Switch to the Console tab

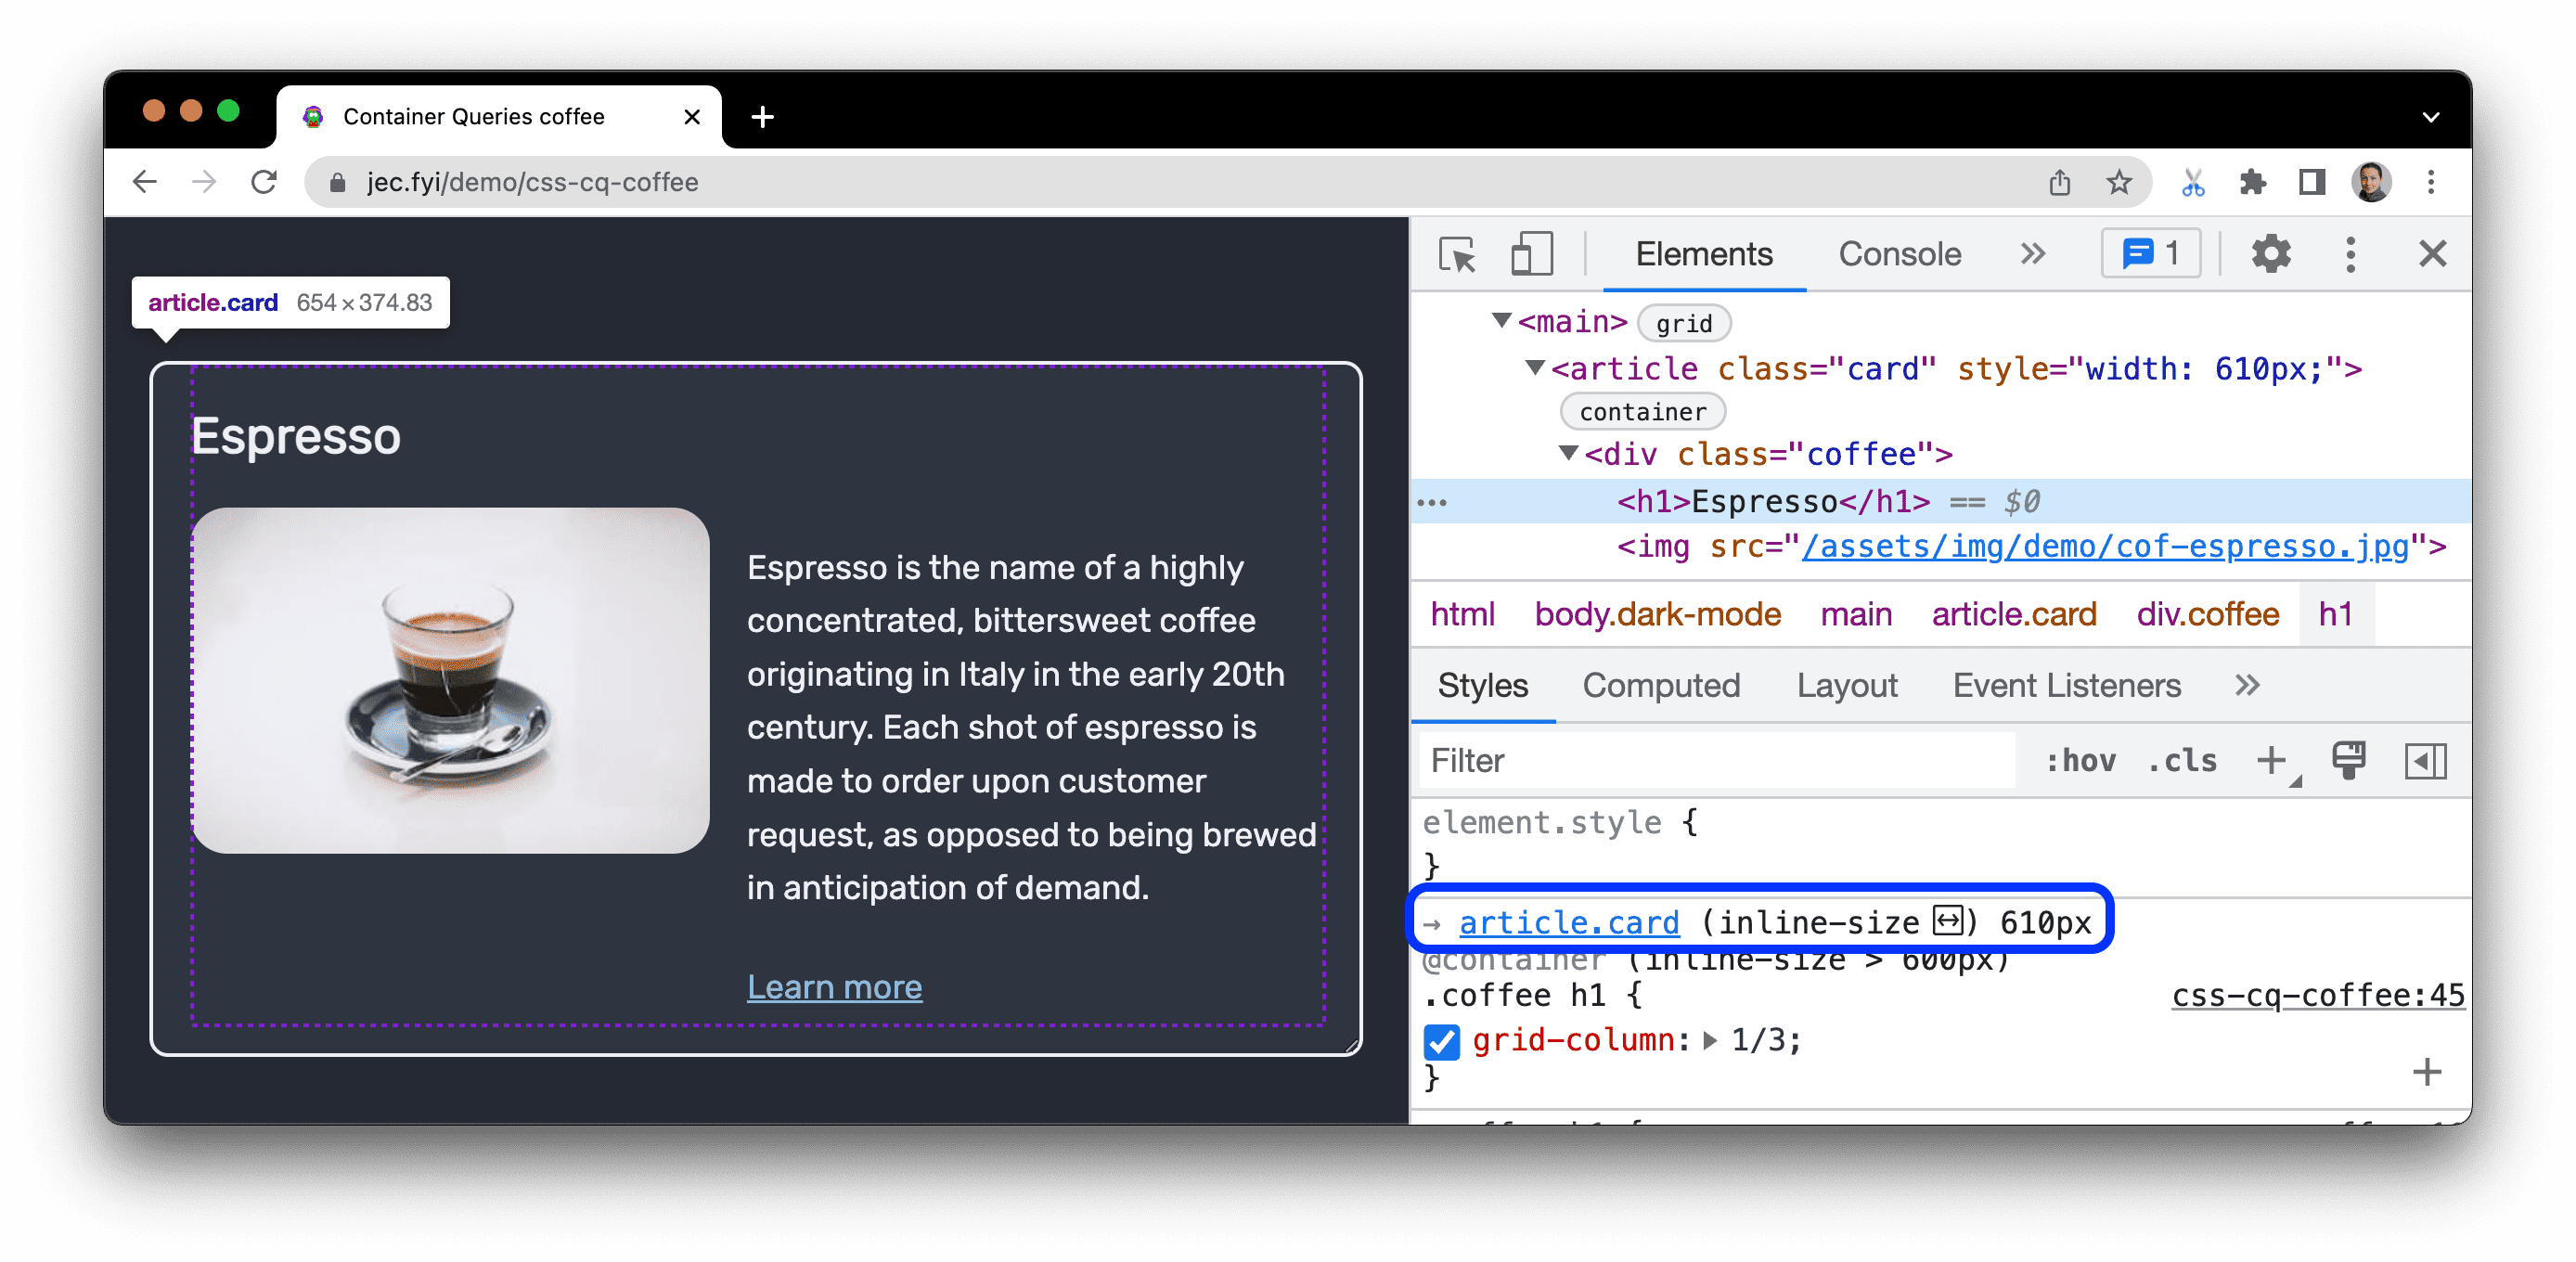coord(1900,254)
